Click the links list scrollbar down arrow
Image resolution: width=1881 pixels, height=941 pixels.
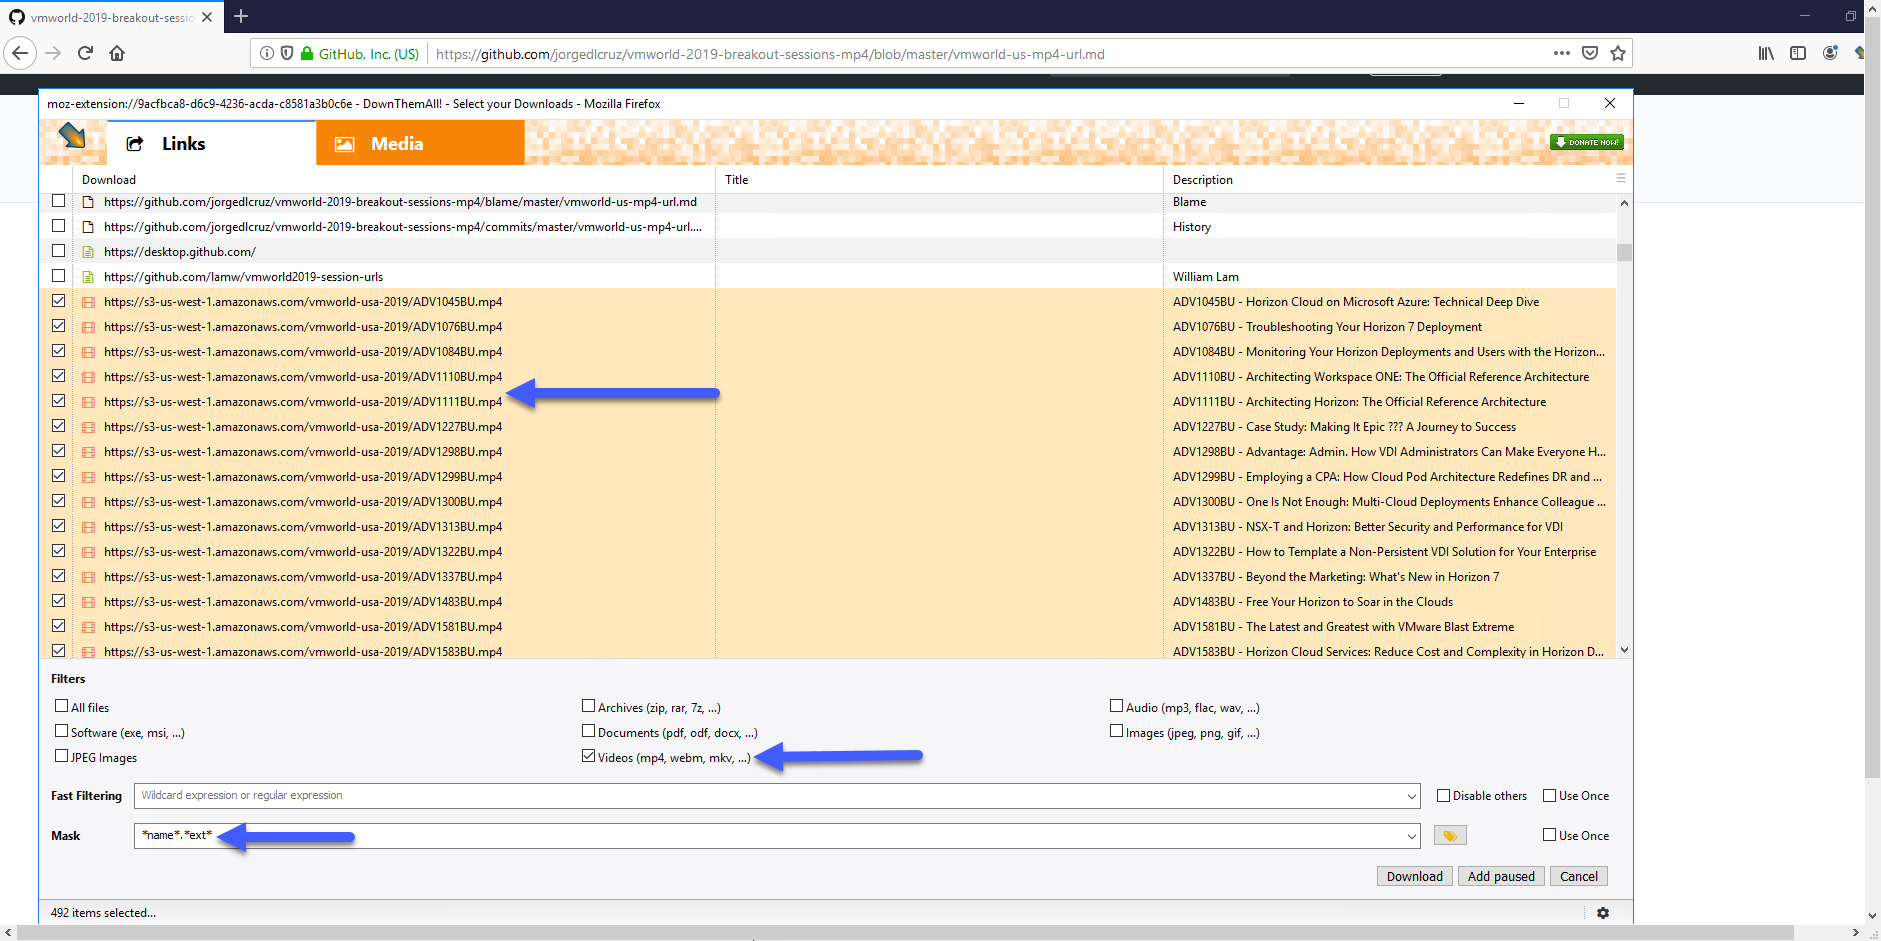(x=1624, y=650)
